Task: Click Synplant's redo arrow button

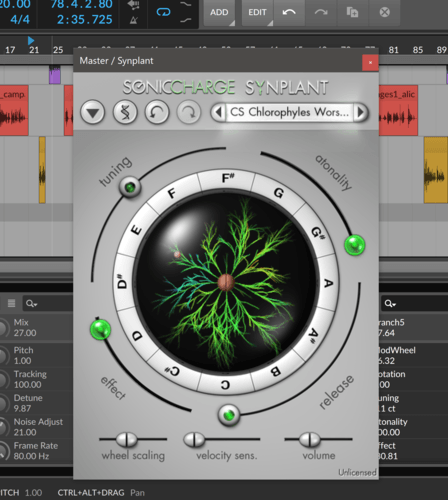Action: pyautogui.click(x=189, y=112)
